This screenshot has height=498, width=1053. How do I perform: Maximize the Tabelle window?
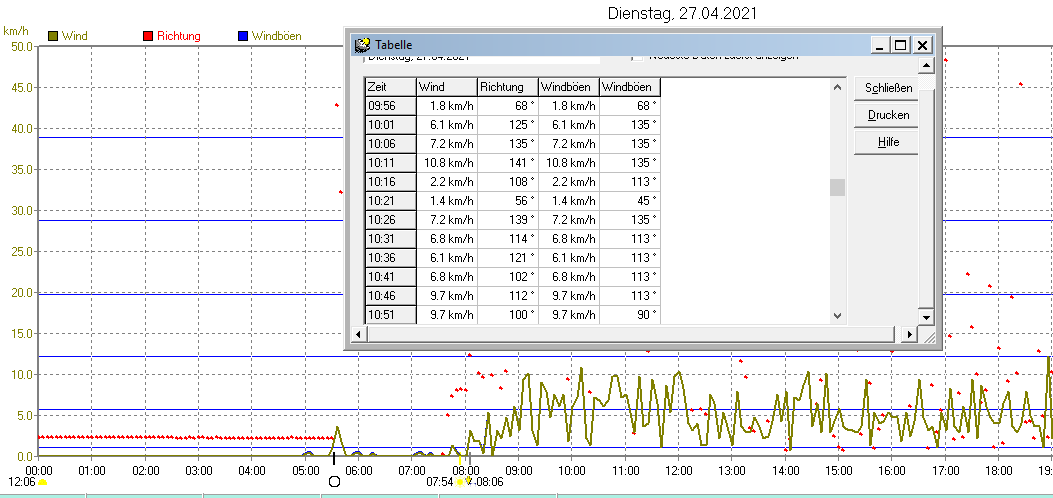tap(901, 45)
